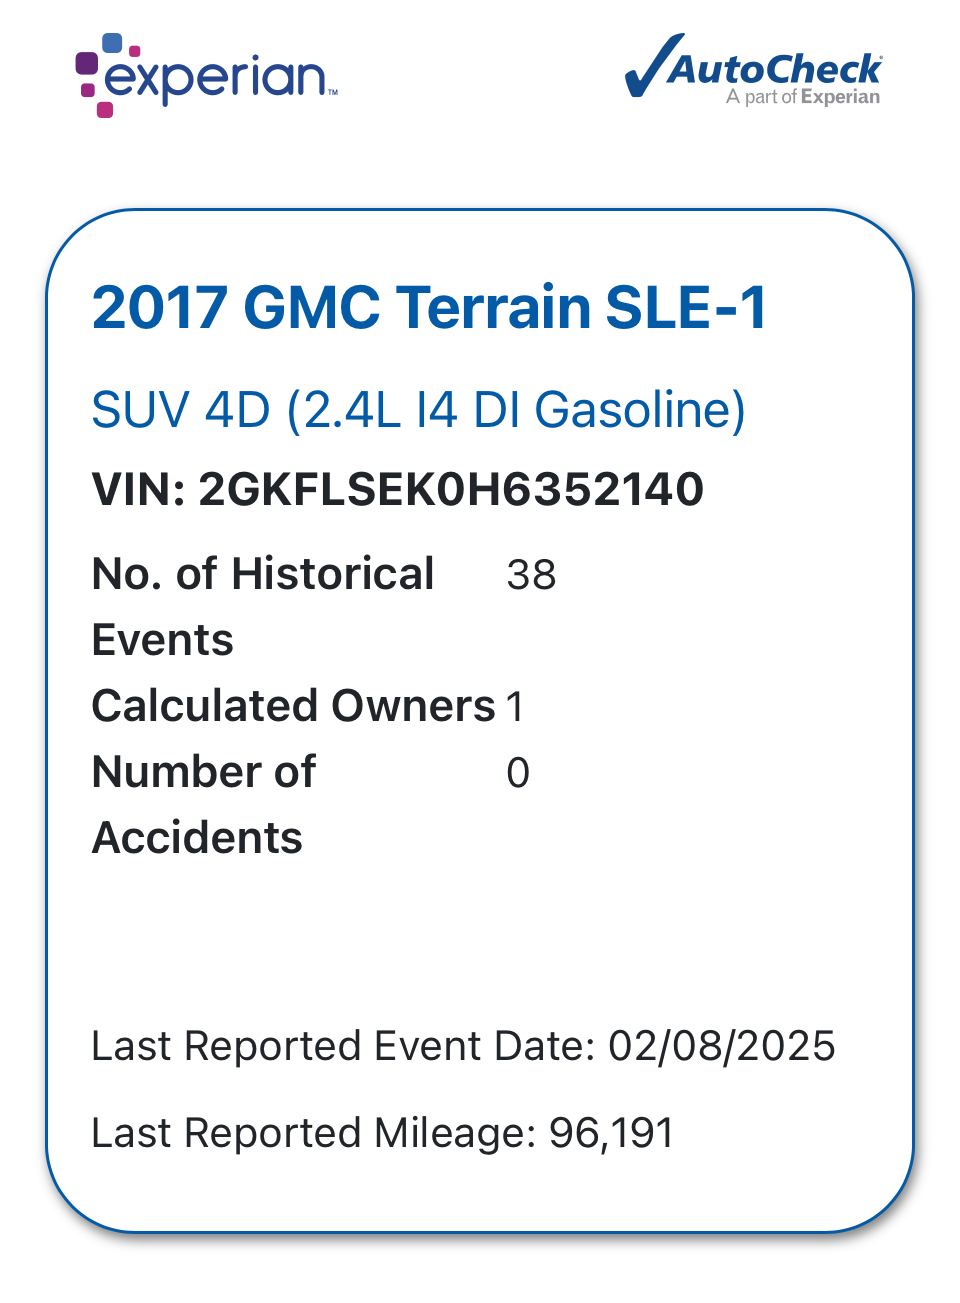
Task: Click the AutoCheck checkmark logo
Action: click(752, 69)
